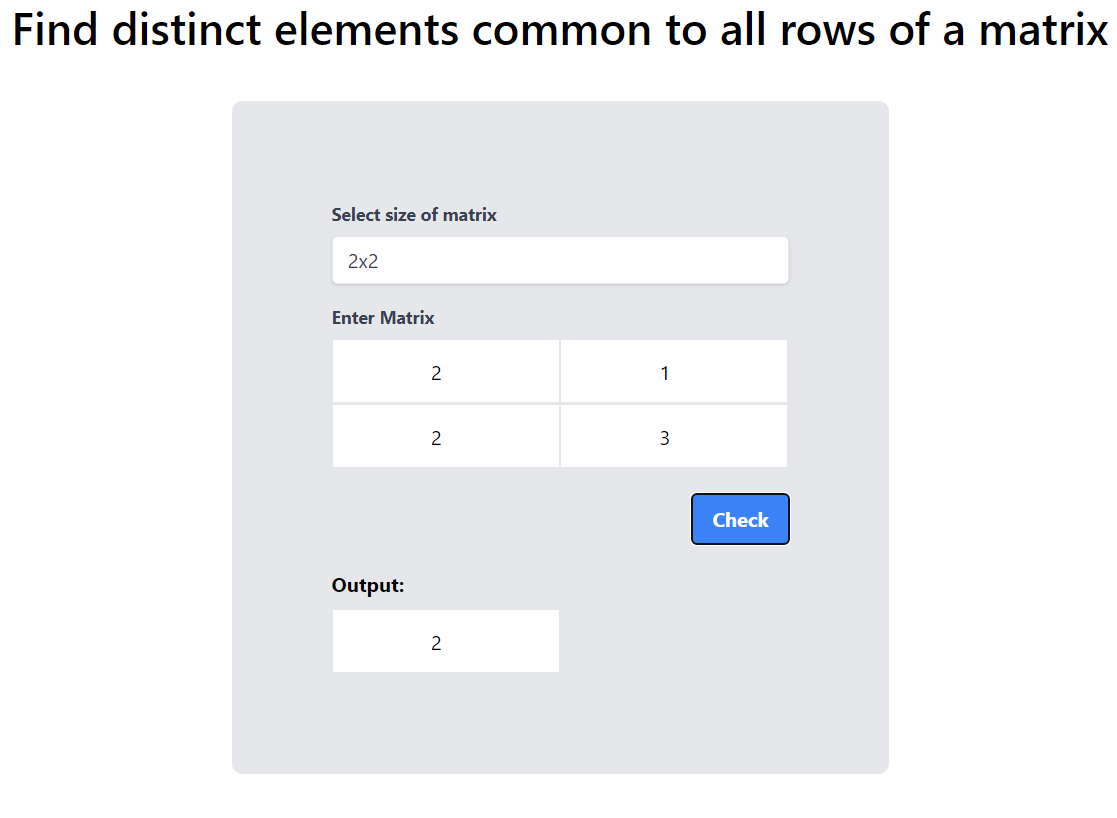
Task: Click the top-left matrix cell containing 2
Action: click(x=446, y=372)
